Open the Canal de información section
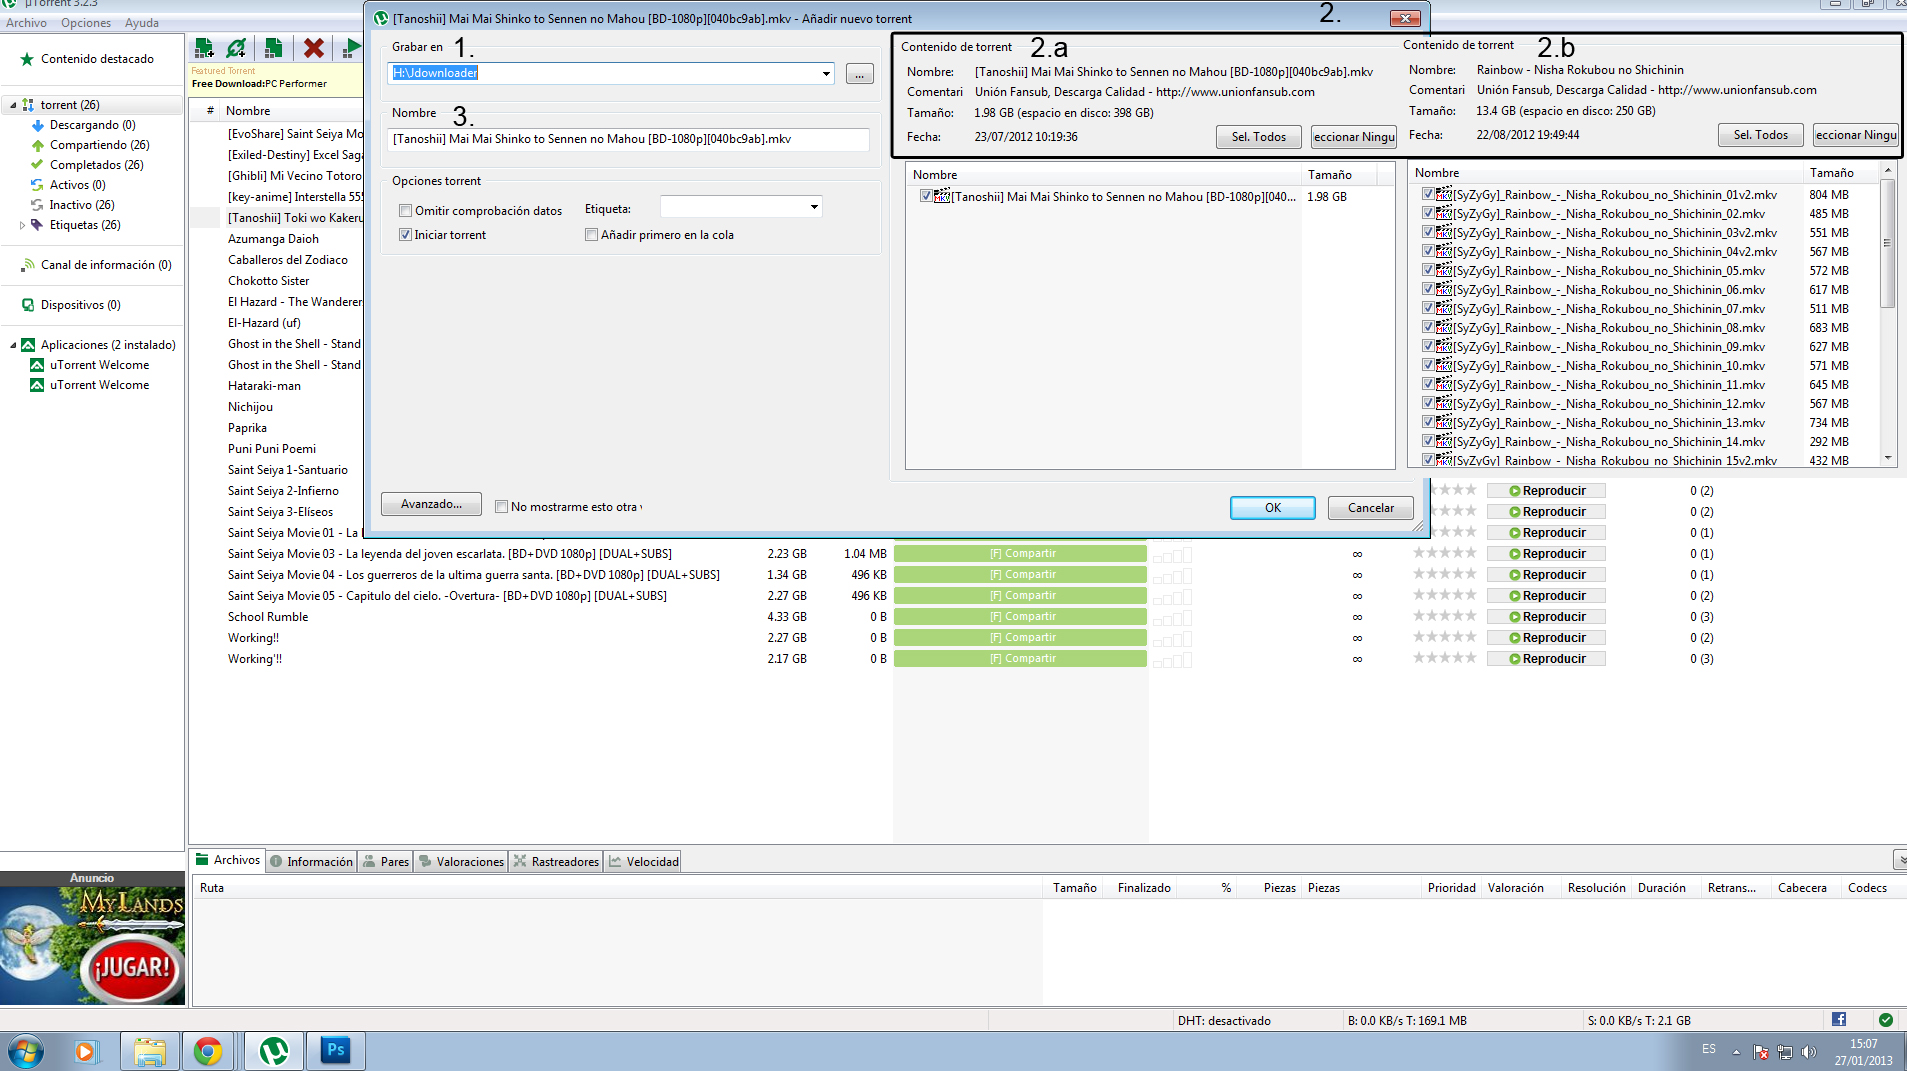 103,264
